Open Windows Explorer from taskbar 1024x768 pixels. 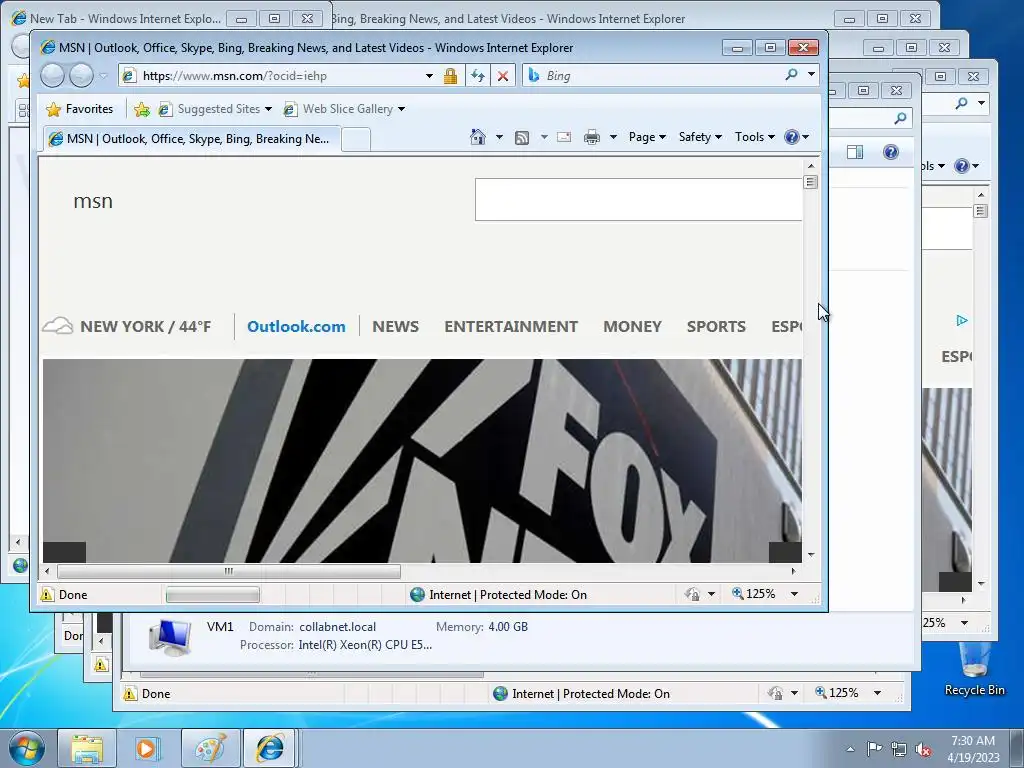(x=87, y=748)
